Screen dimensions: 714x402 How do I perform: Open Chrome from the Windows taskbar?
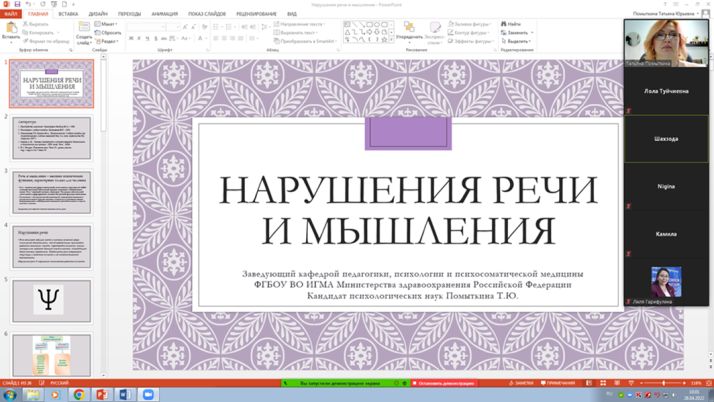79,394
